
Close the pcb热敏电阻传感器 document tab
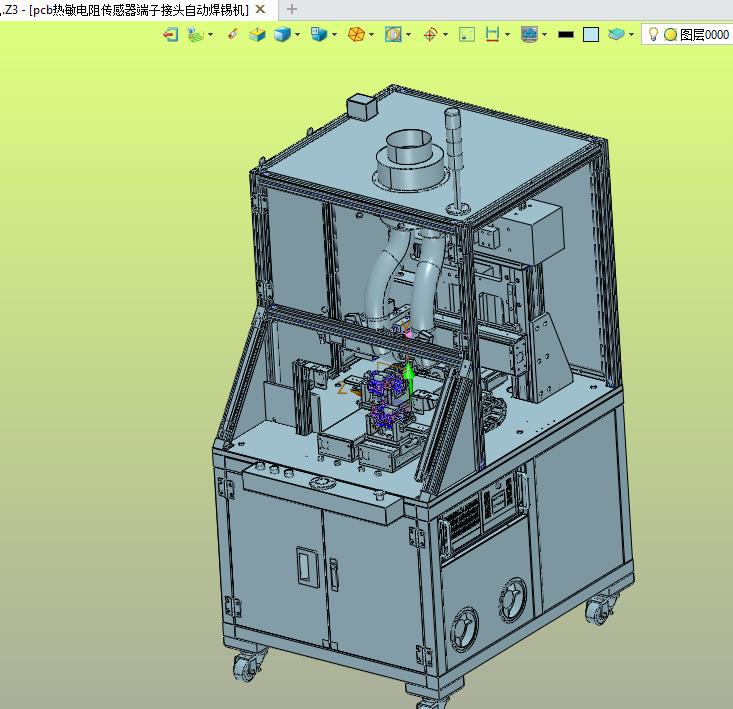point(260,9)
